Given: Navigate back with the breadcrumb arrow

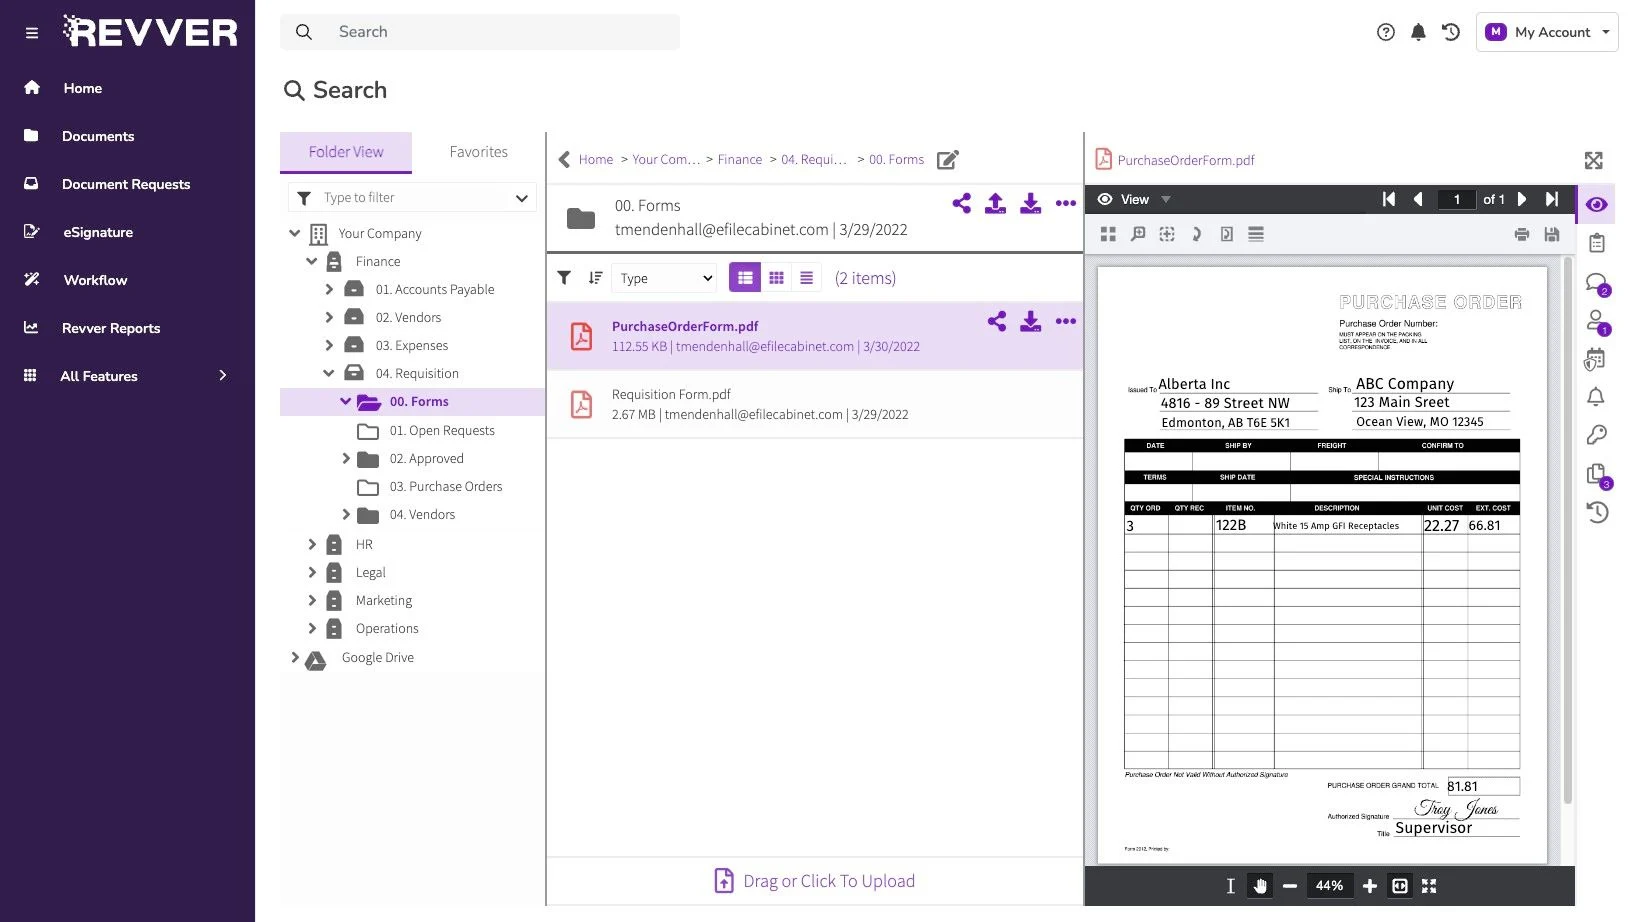Looking at the screenshot, I should pos(564,160).
